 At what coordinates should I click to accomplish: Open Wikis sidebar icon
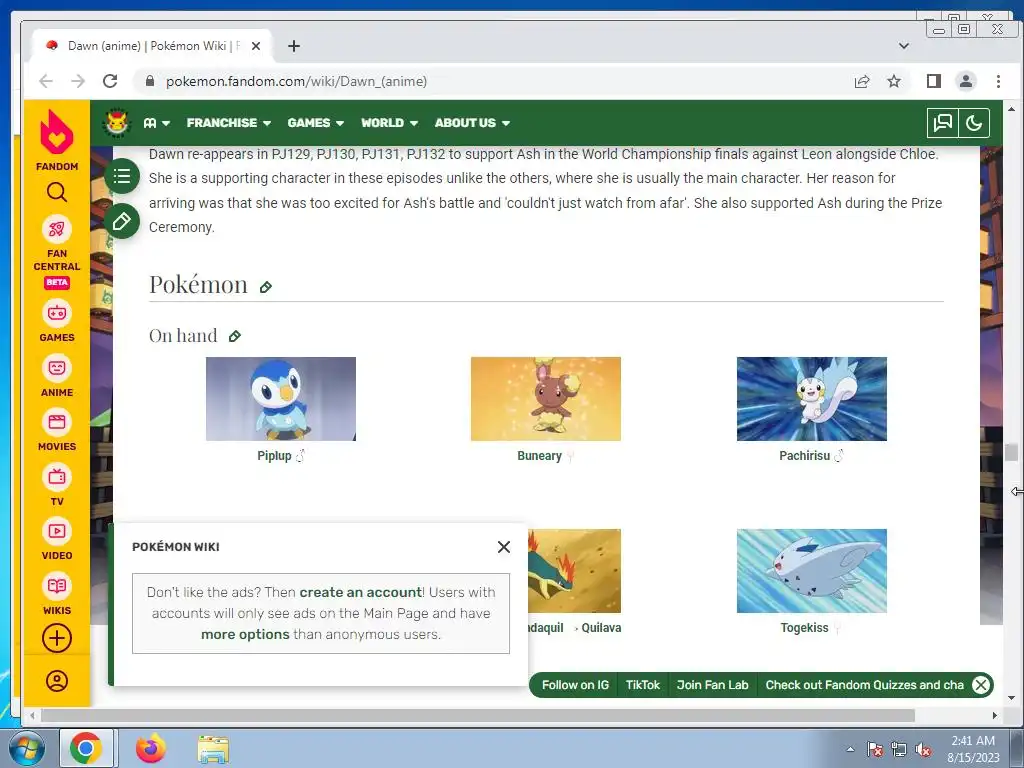(57, 586)
